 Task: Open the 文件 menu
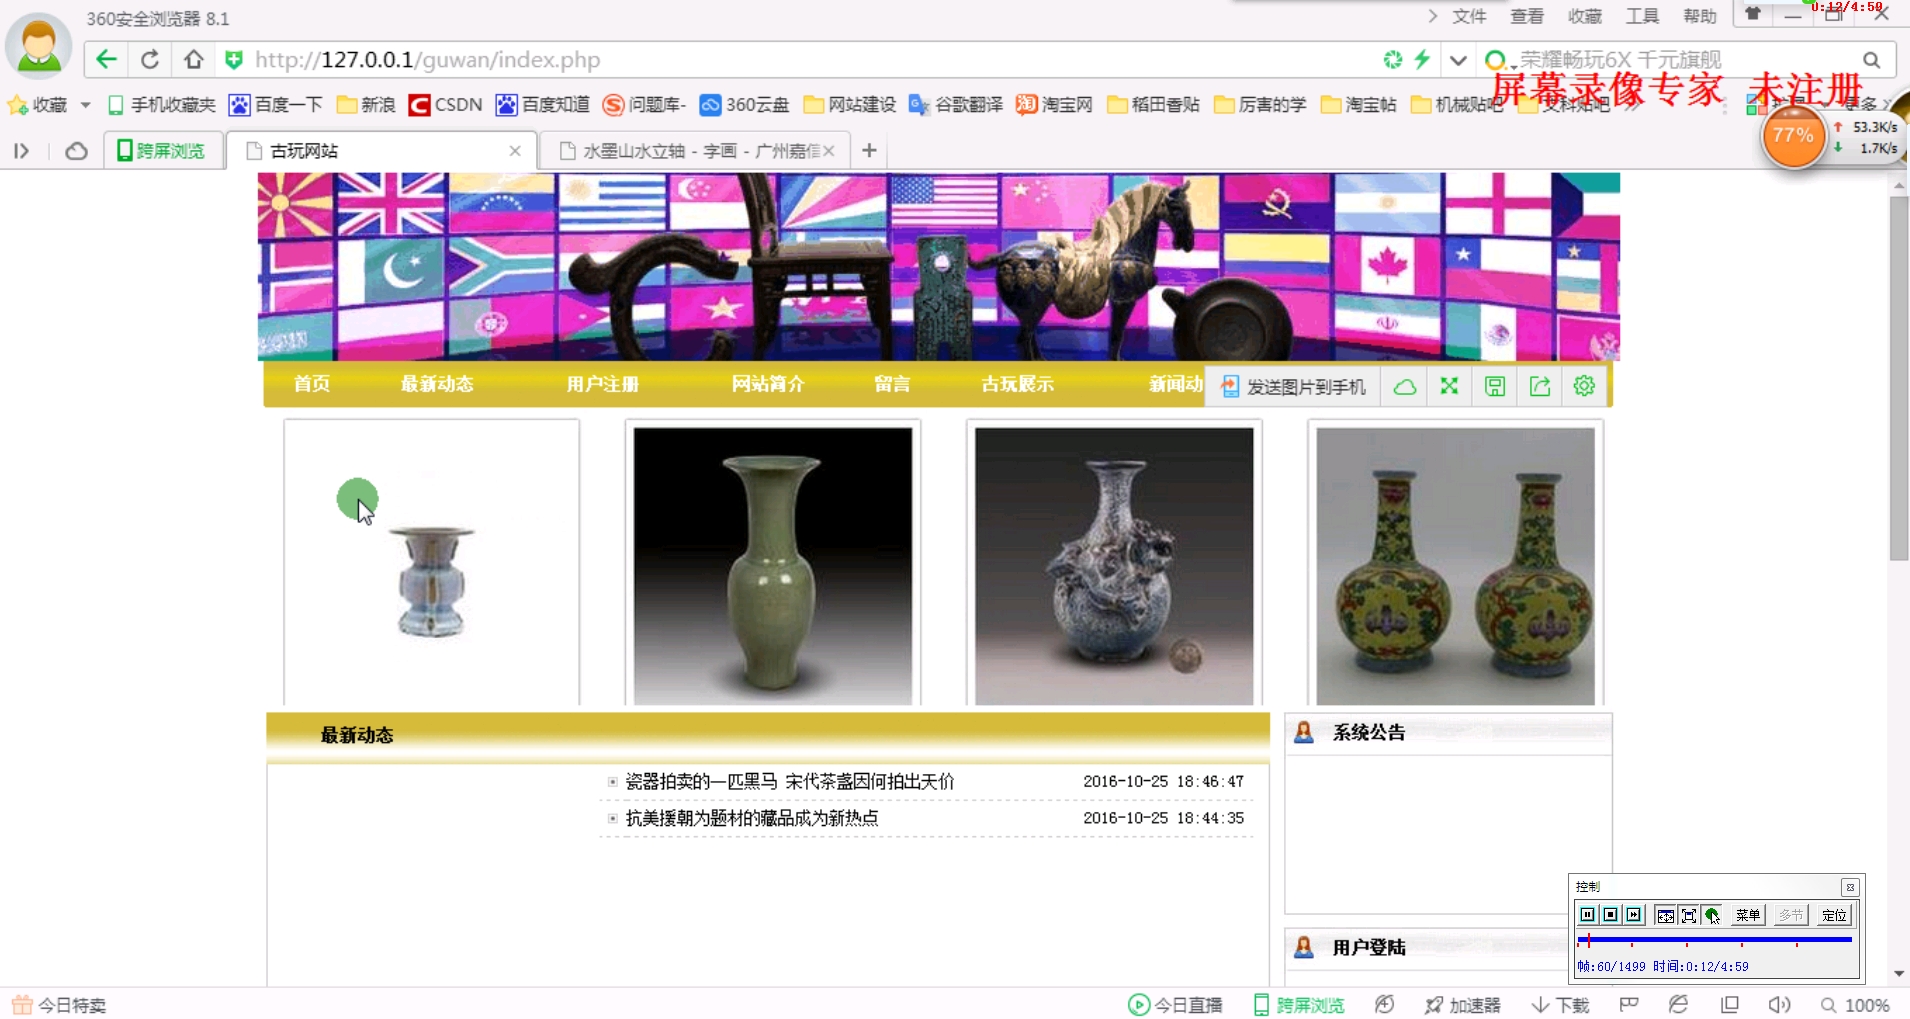coord(1469,16)
